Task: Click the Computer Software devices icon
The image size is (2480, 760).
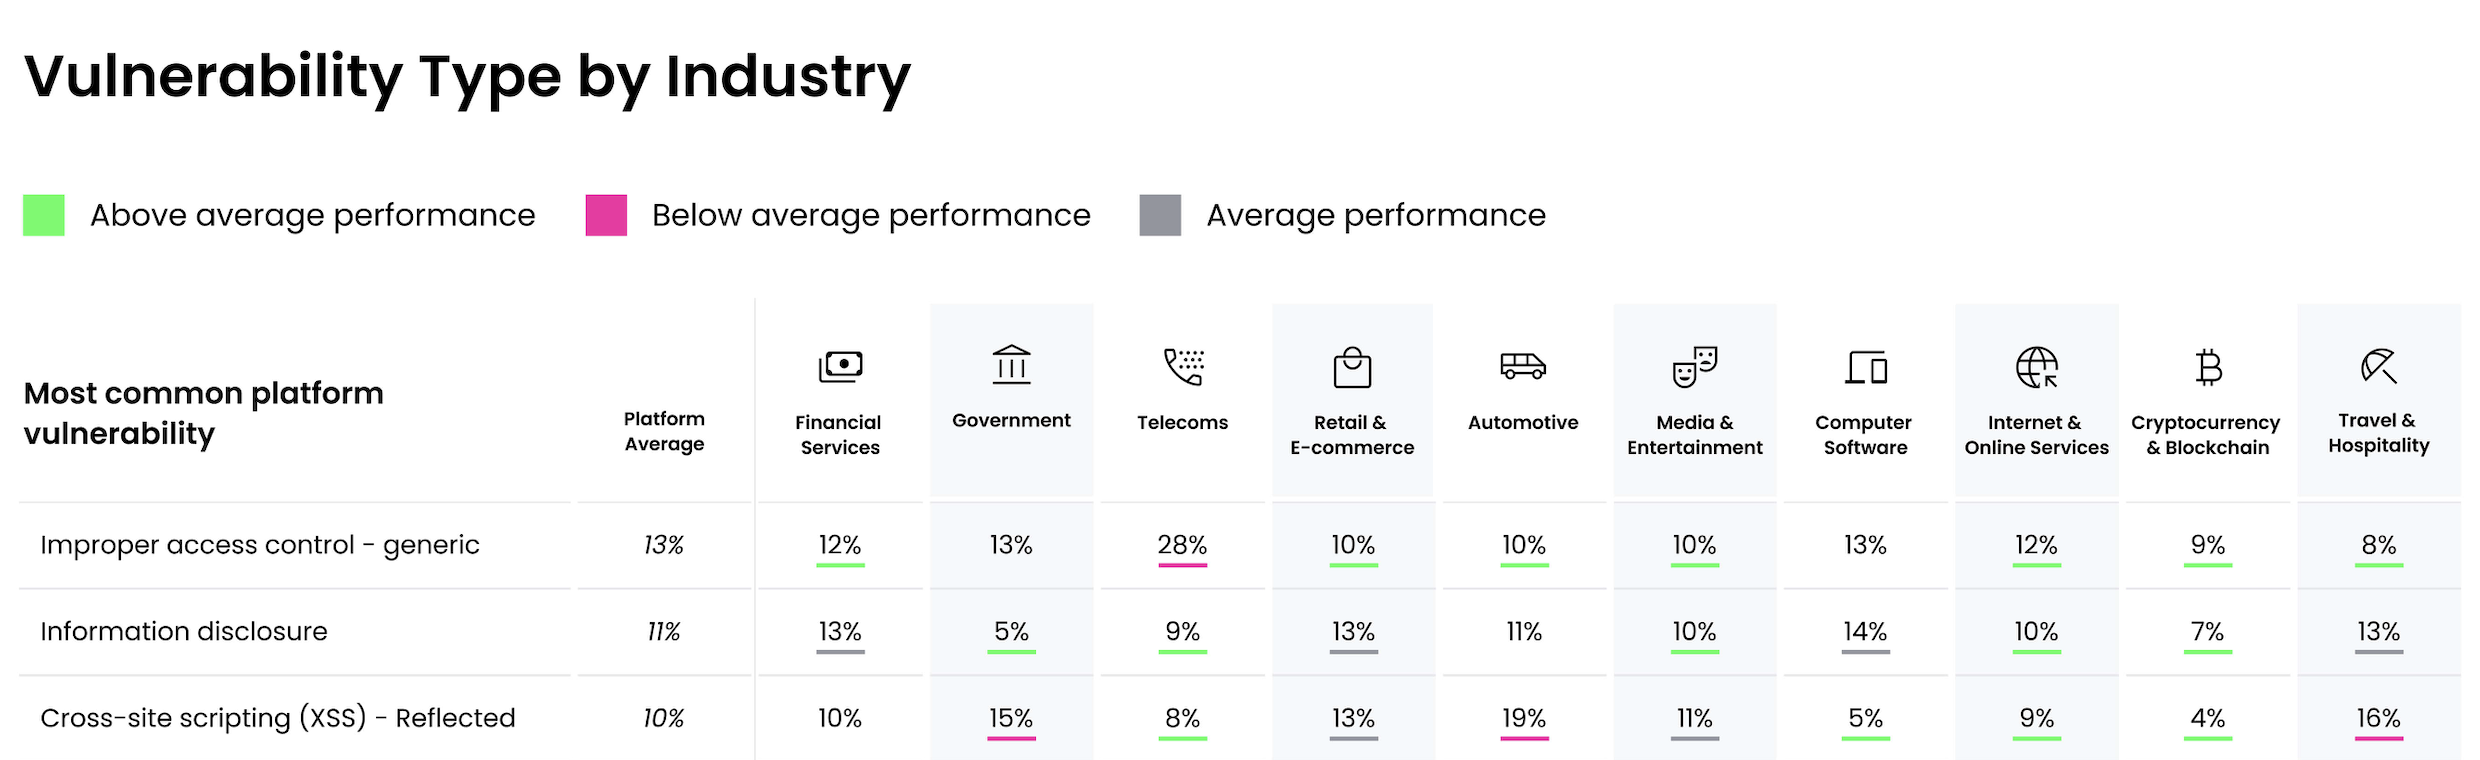Action: pos(1866,368)
